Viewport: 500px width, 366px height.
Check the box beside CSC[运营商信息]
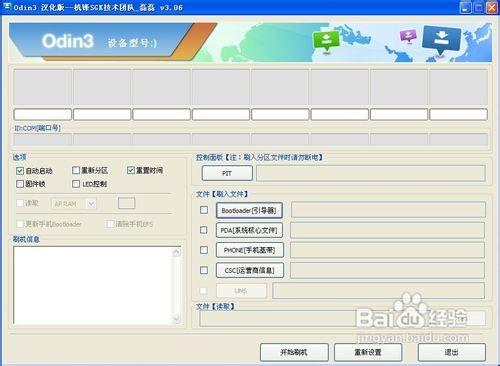204,270
